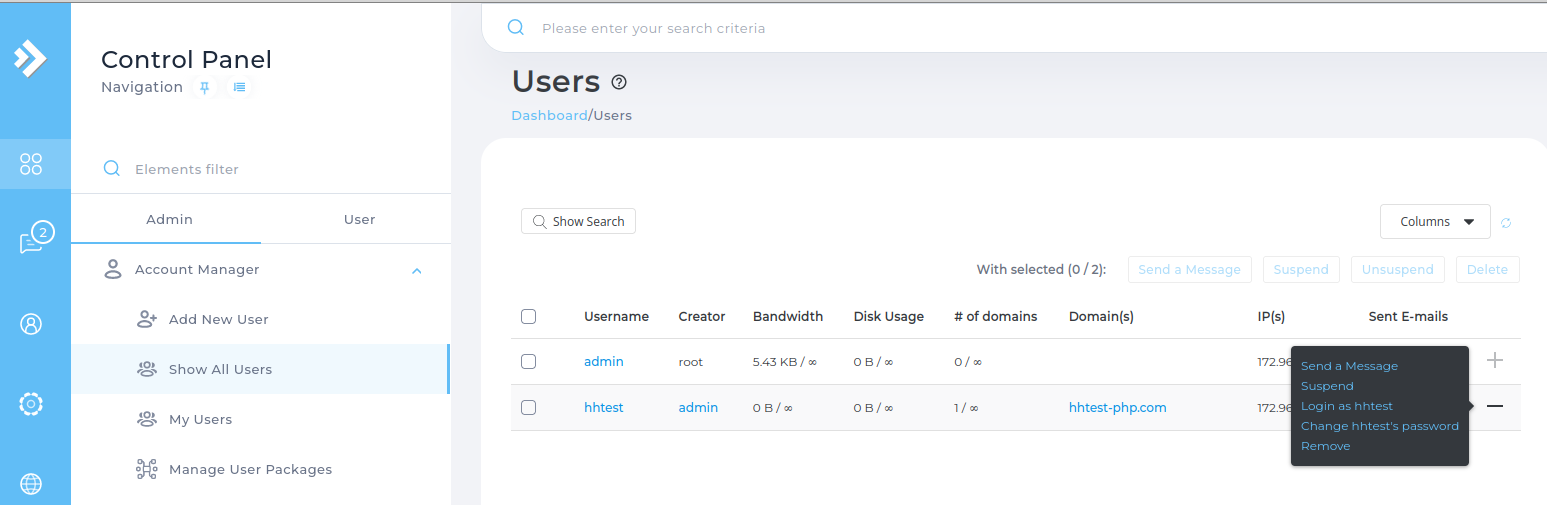The width and height of the screenshot is (1547, 505).
Task: Expand actions plus icon for admin row
Action: 1495,360
